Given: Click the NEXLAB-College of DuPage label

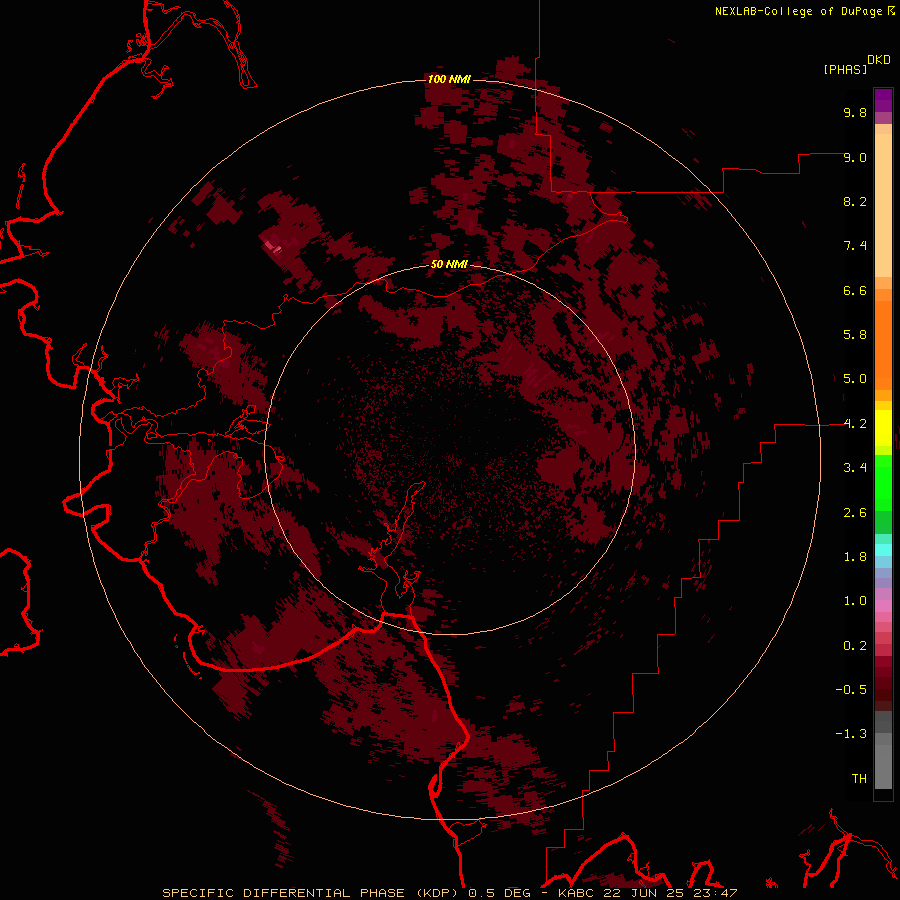Looking at the screenshot, I should pyautogui.click(x=800, y=11).
